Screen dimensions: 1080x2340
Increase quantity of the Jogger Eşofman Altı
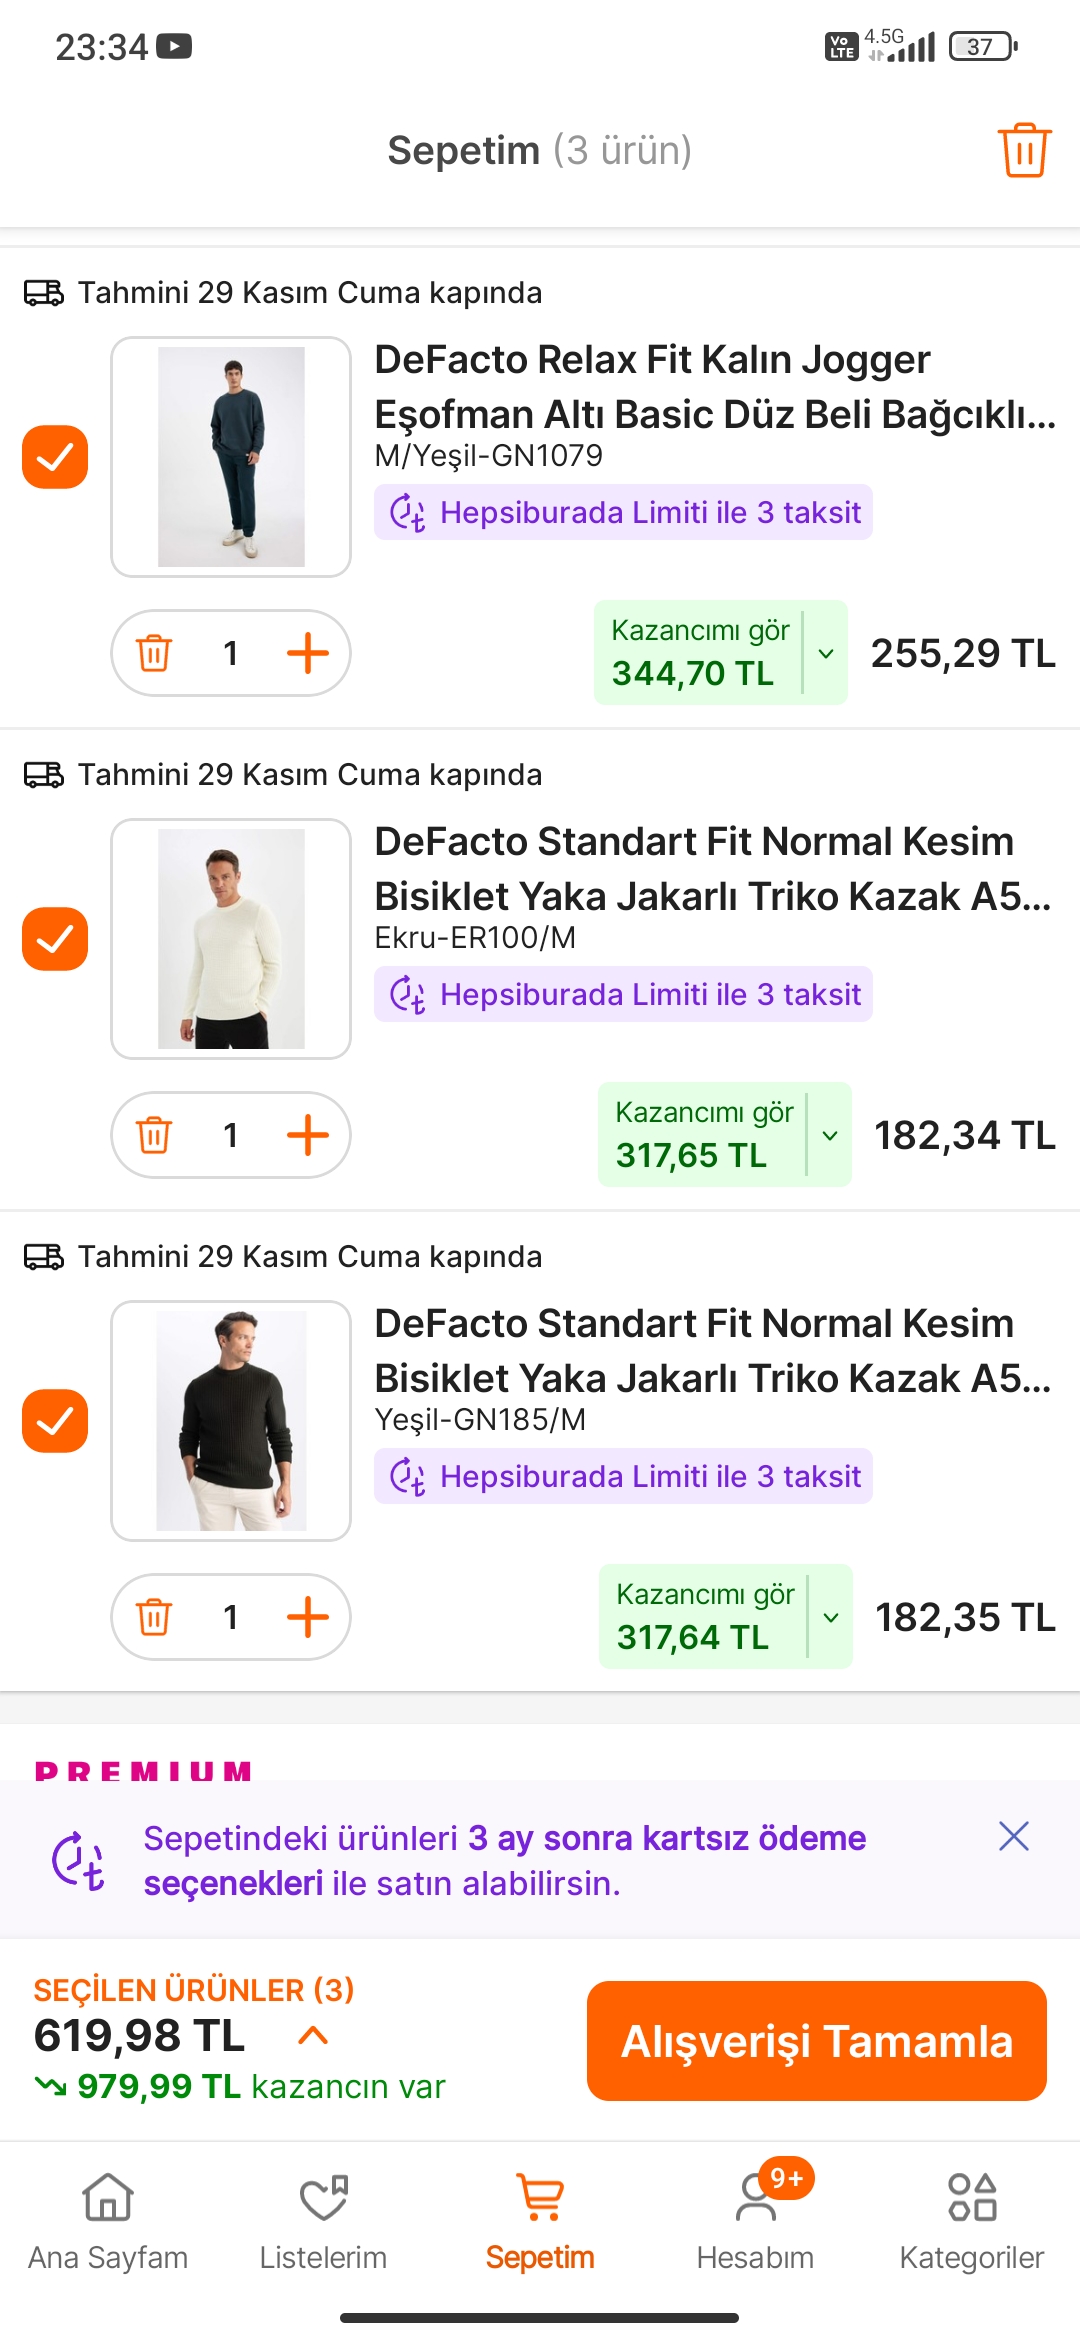pos(307,653)
